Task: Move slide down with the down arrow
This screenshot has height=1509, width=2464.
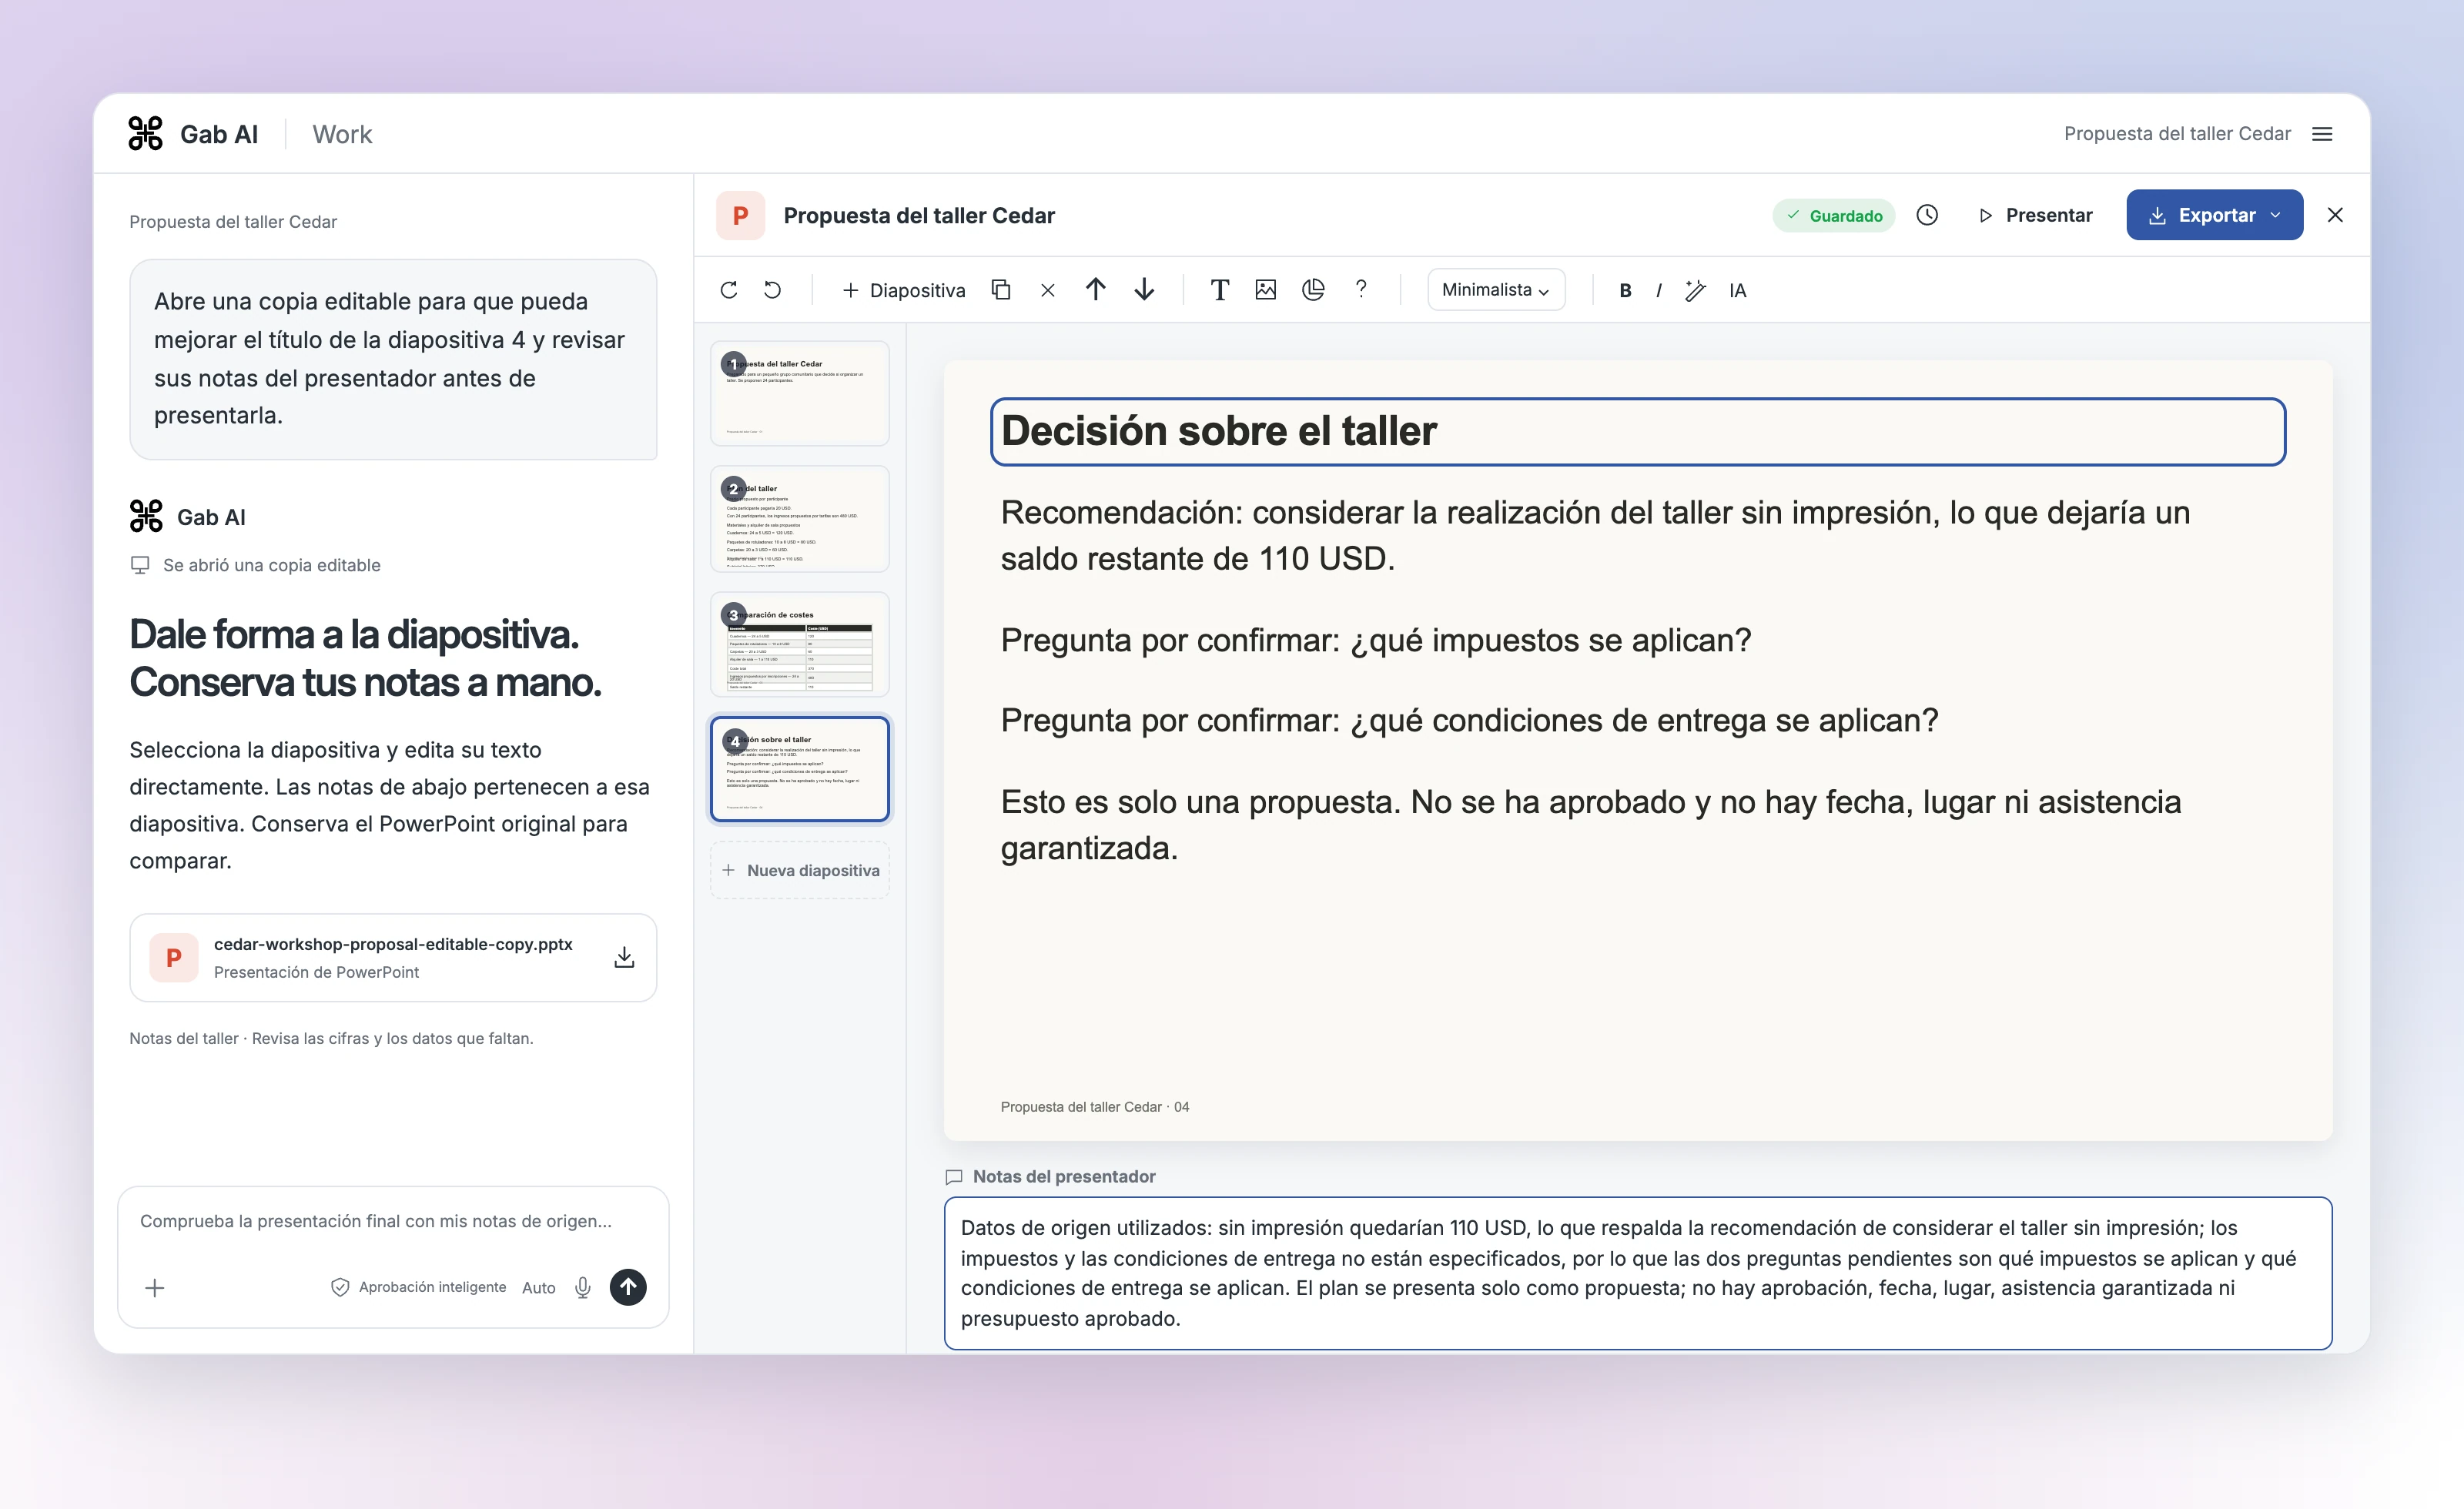Action: click(1145, 290)
